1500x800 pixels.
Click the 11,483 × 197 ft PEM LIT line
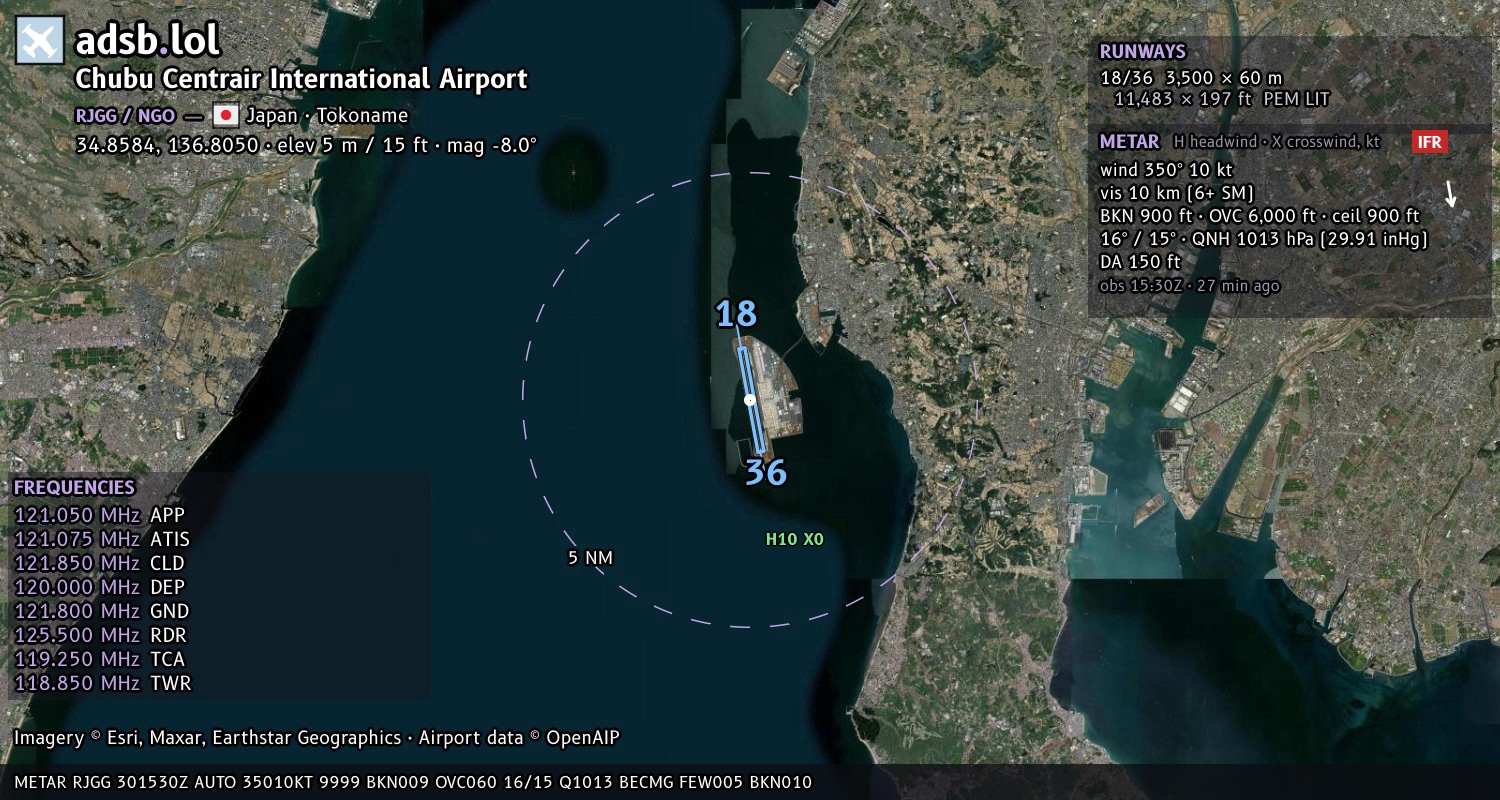click(1221, 99)
